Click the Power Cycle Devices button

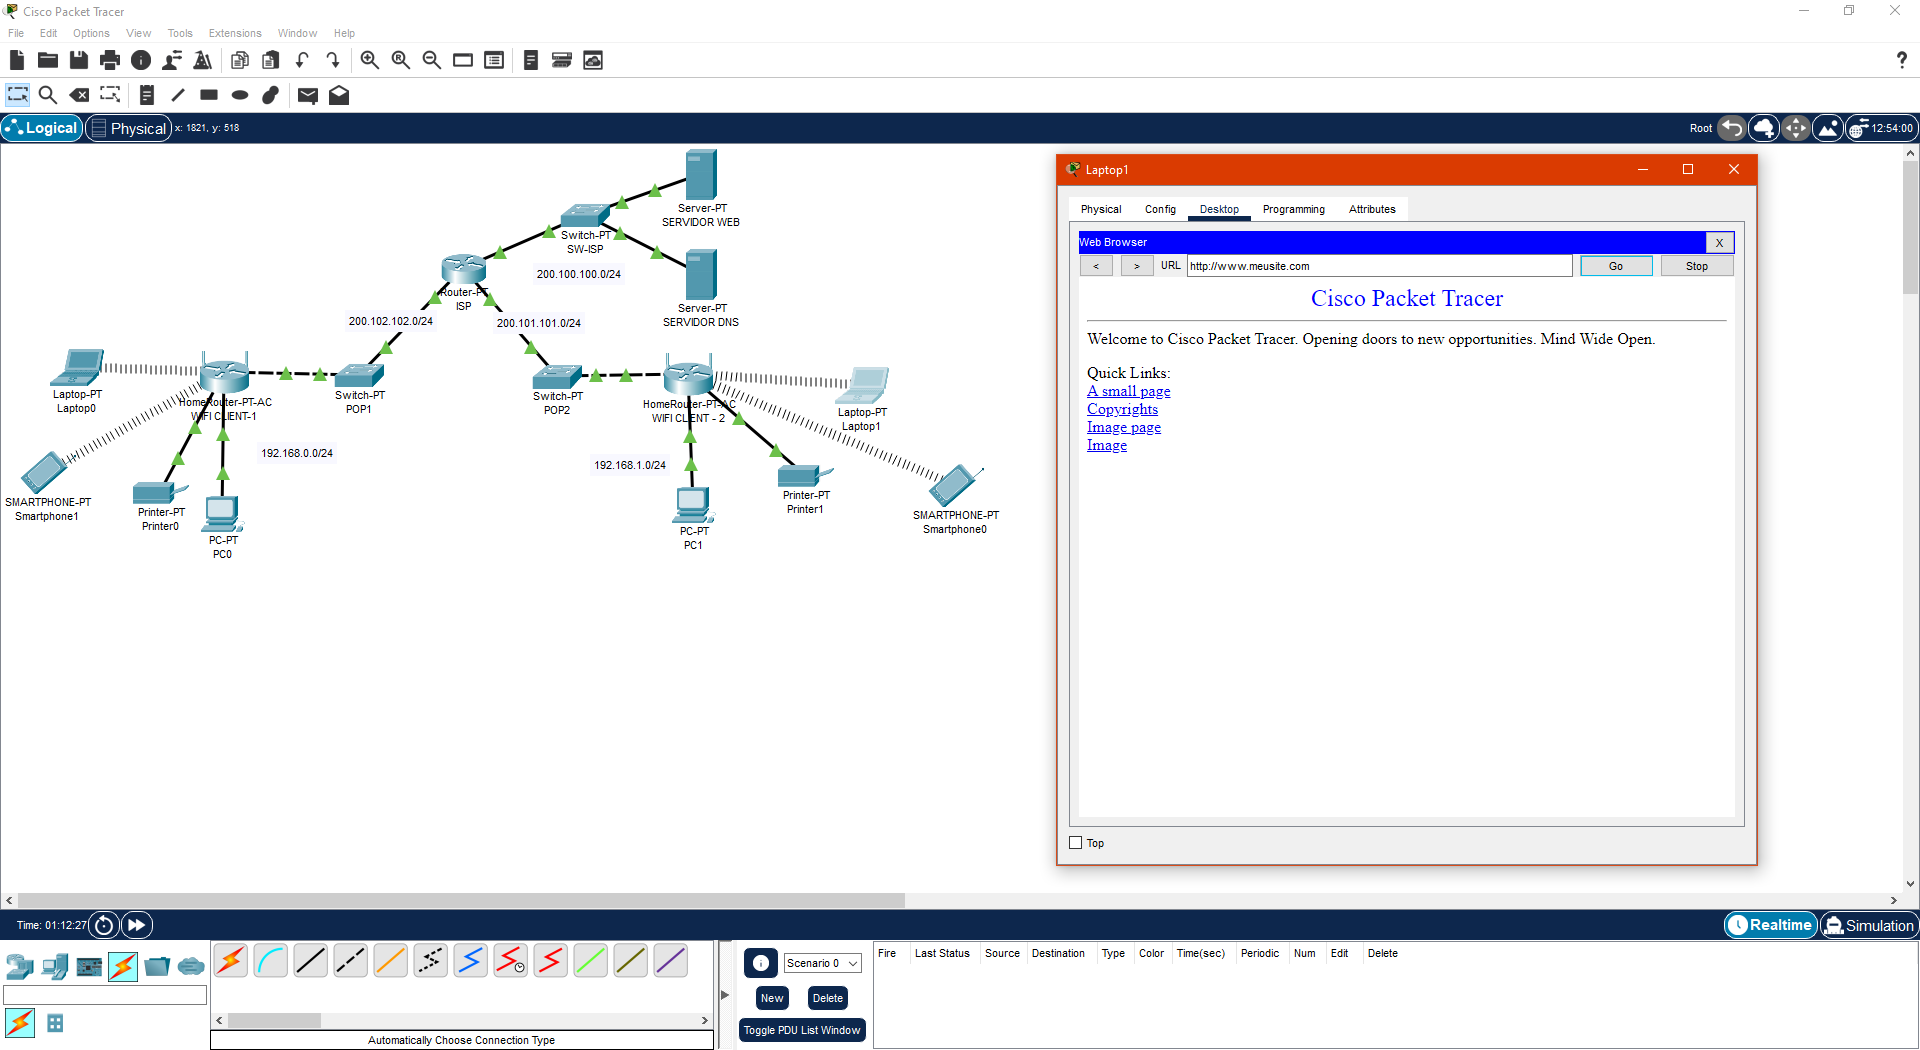pyautogui.click(x=104, y=925)
